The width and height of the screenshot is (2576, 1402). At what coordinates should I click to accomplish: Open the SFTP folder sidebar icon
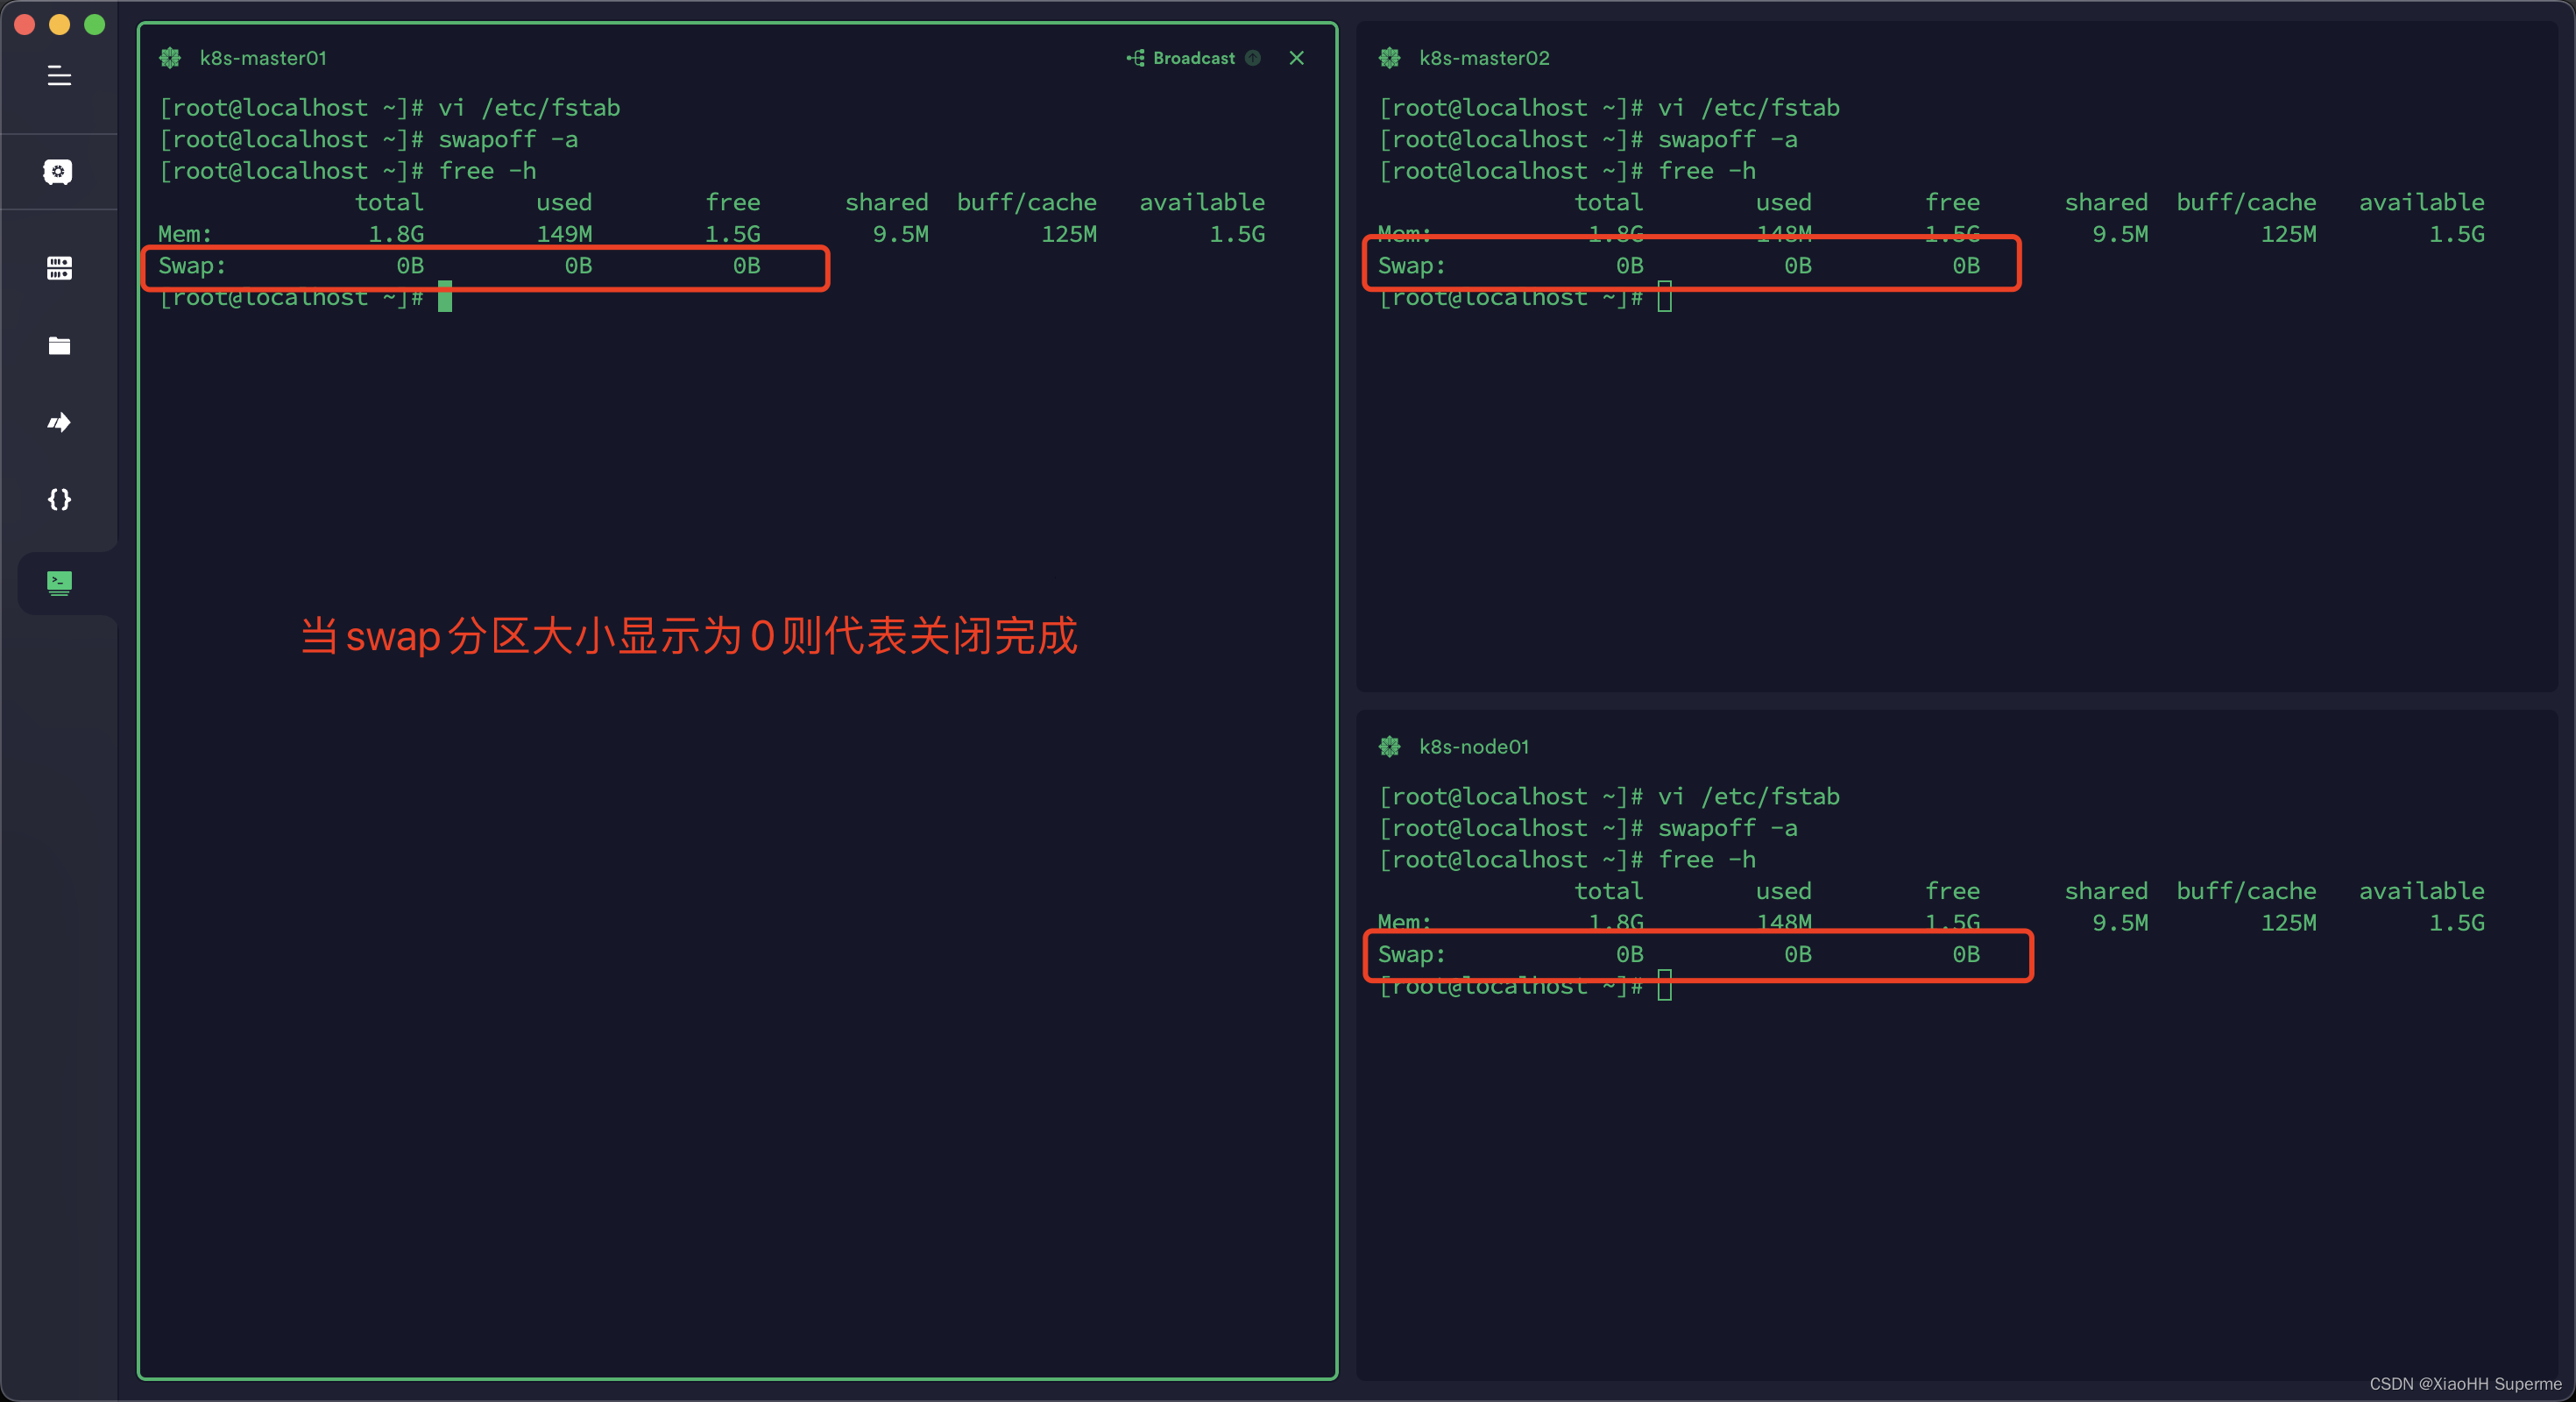(59, 346)
